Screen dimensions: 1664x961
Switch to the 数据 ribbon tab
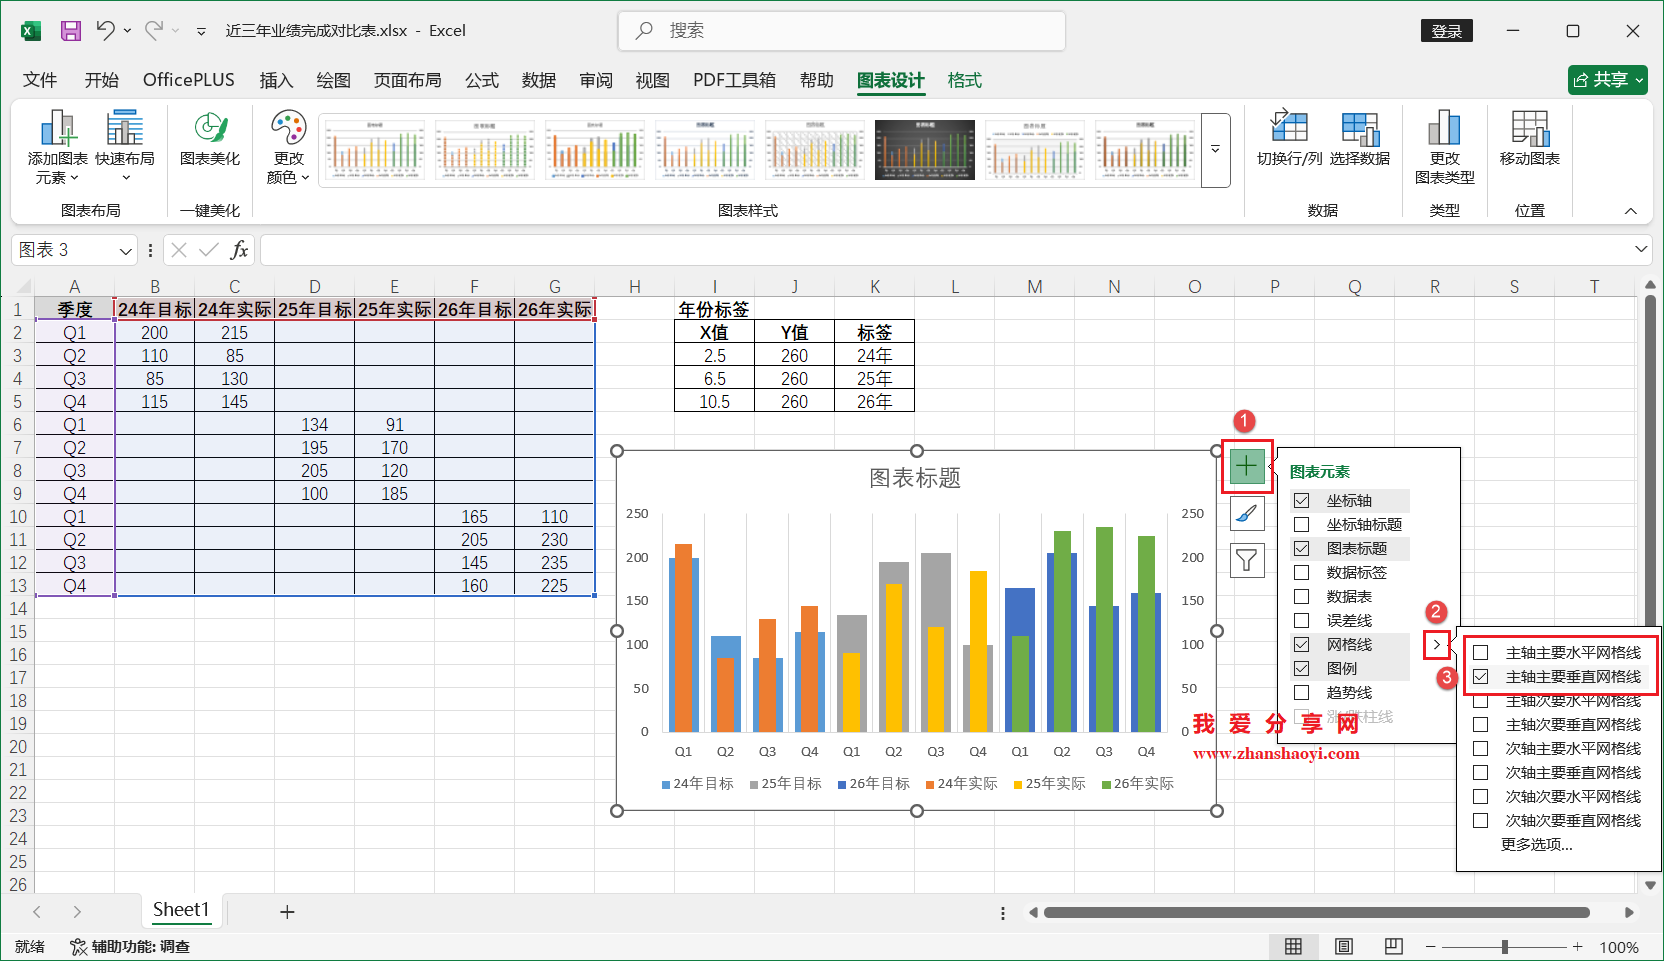point(539,80)
